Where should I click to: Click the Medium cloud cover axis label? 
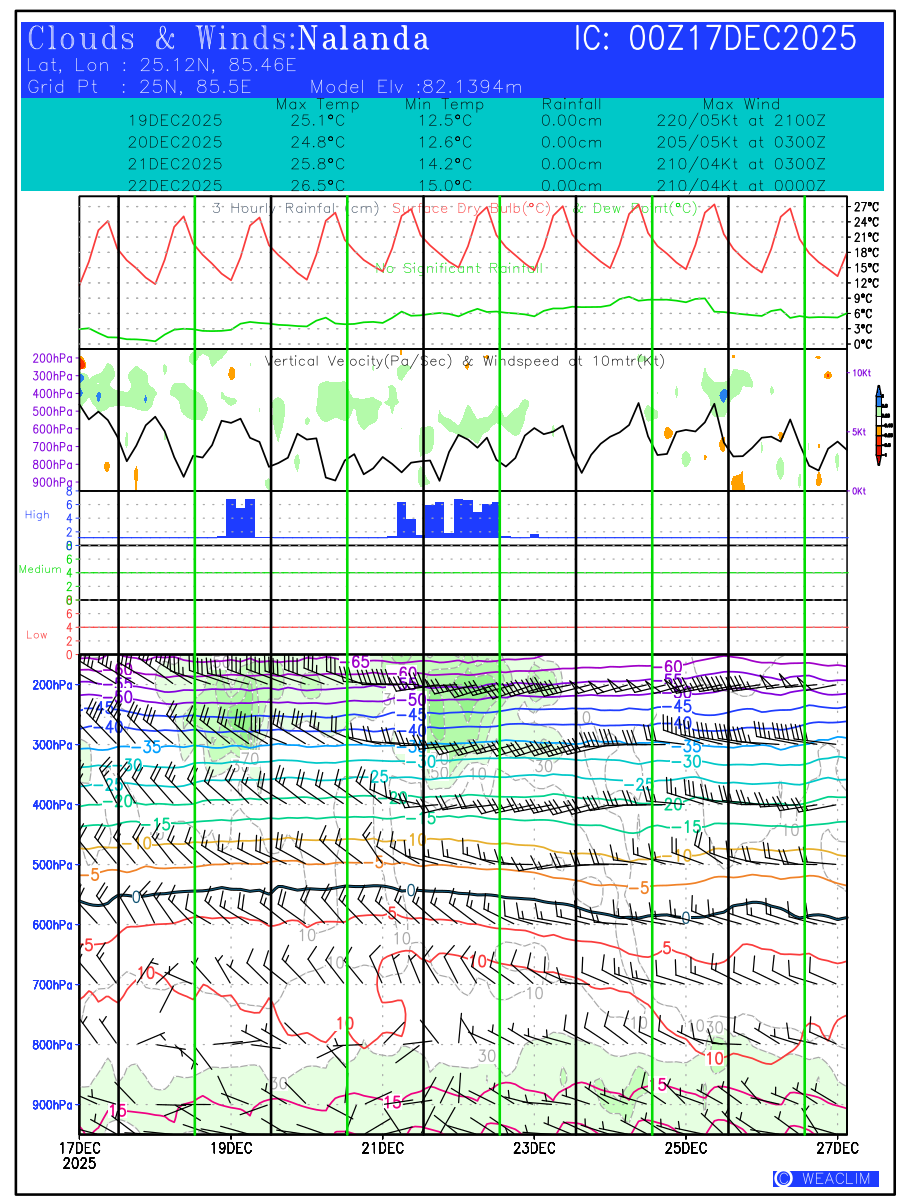(40, 569)
